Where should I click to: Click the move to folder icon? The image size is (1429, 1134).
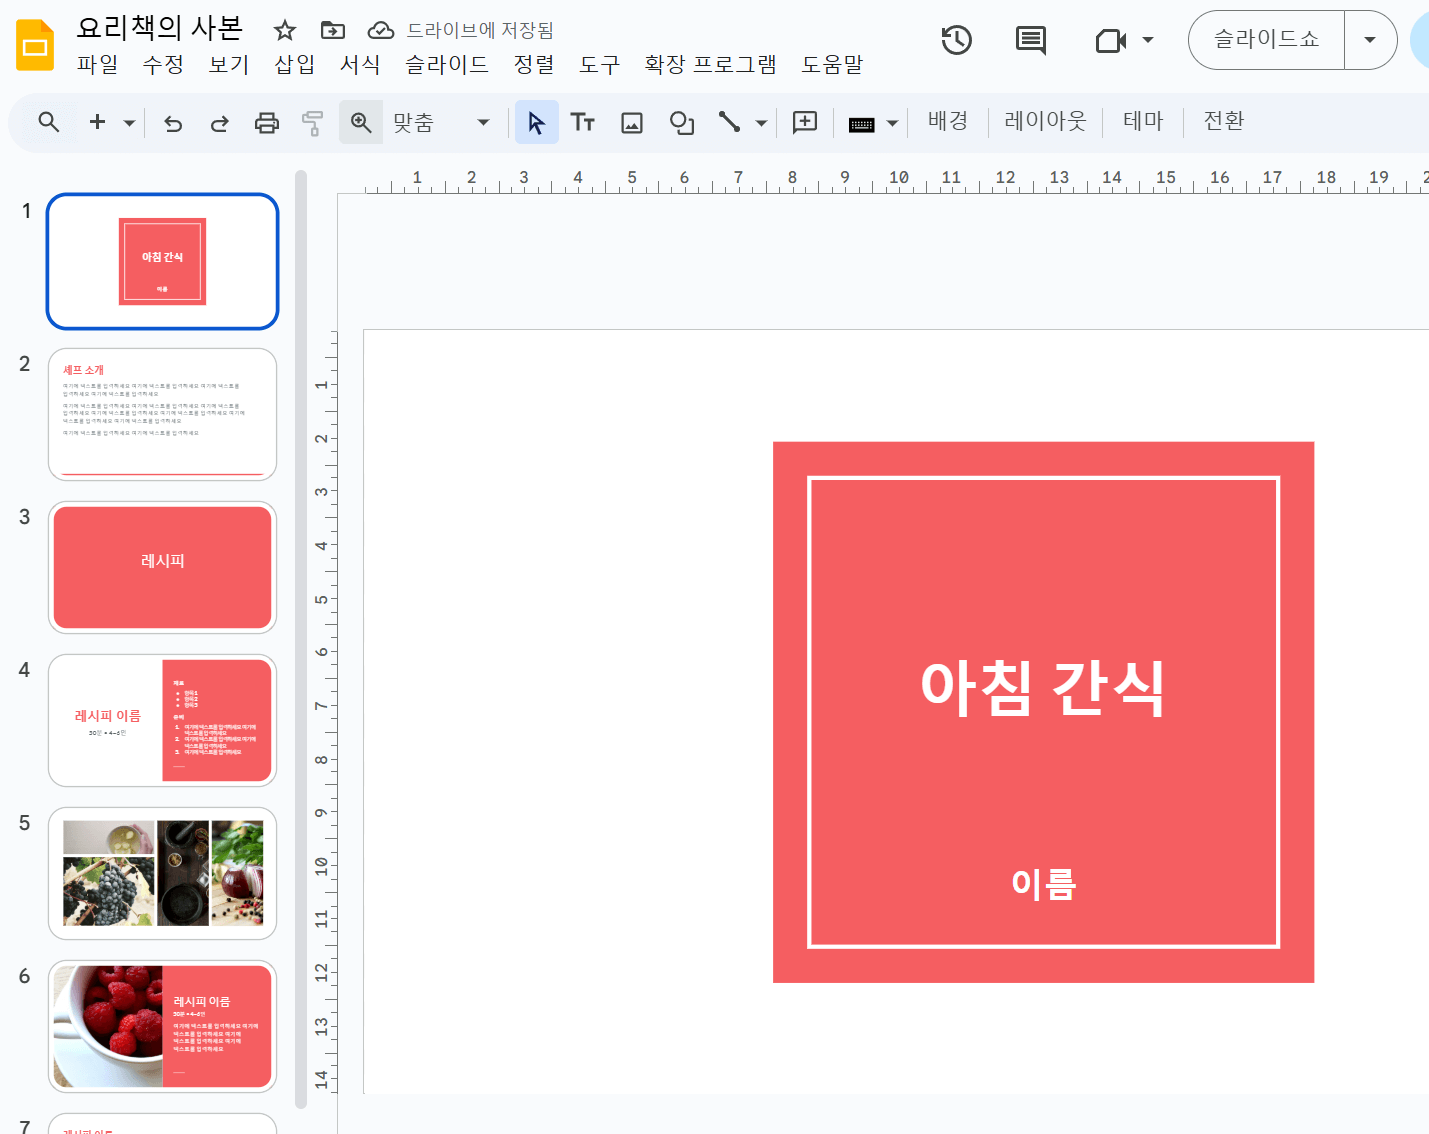(332, 30)
